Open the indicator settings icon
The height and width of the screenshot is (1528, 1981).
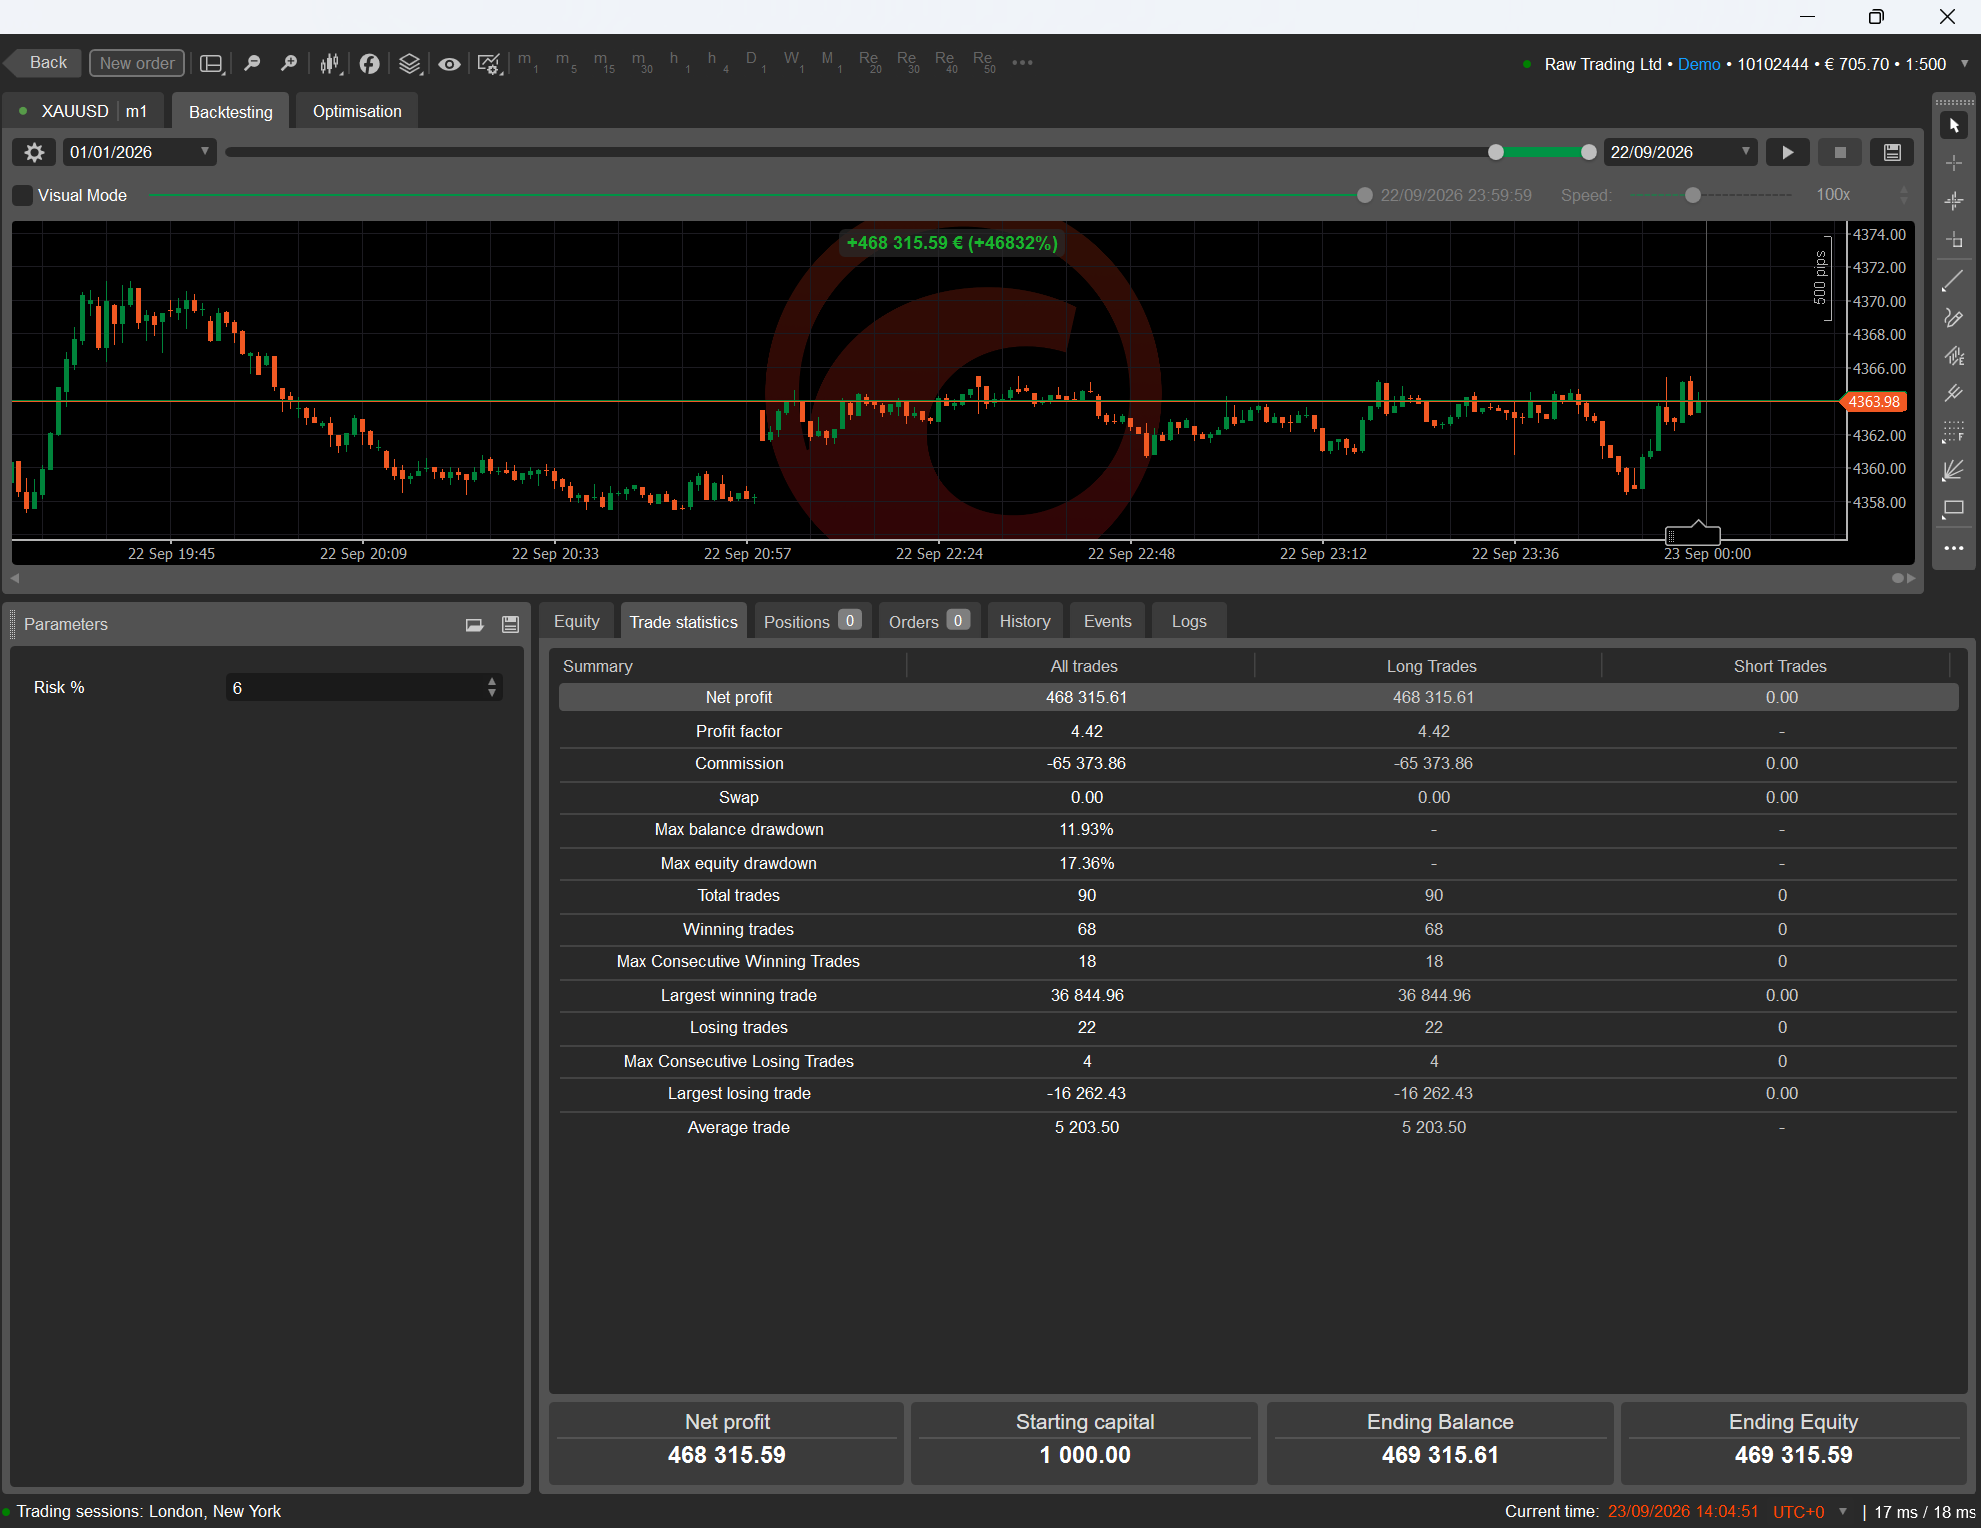coord(489,63)
